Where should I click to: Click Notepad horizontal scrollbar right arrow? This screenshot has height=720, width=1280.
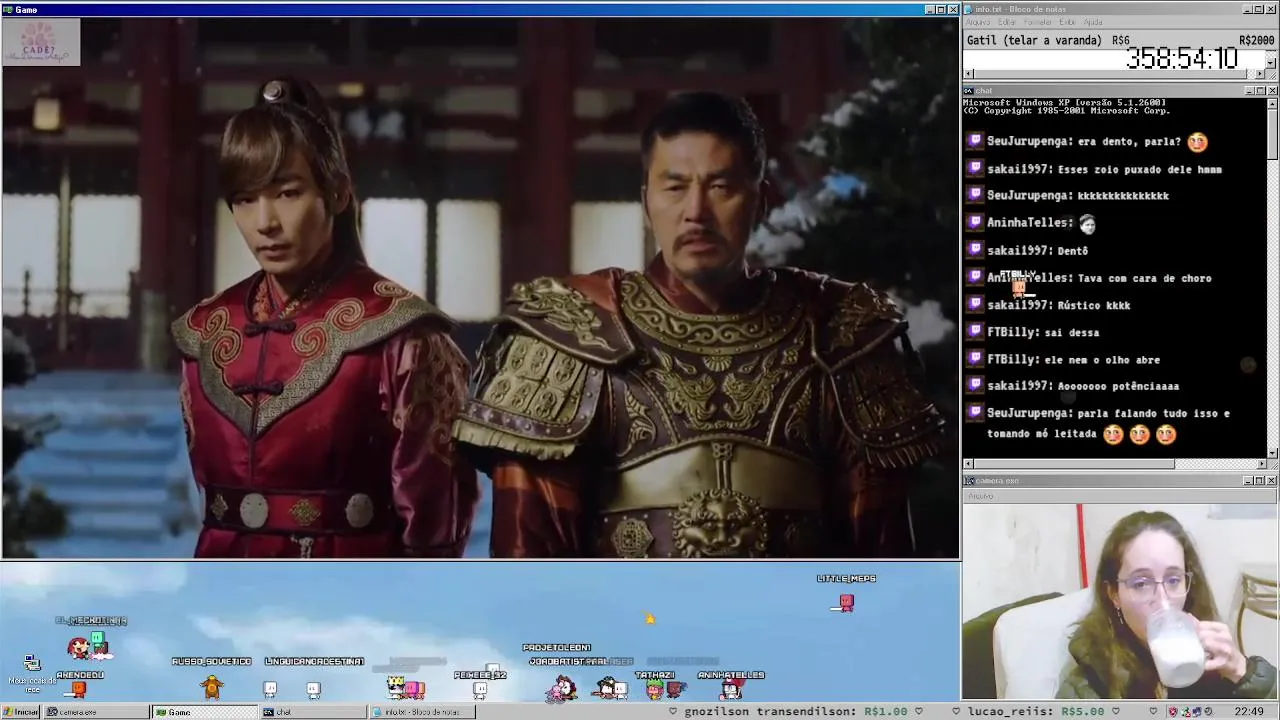coord(1261,75)
